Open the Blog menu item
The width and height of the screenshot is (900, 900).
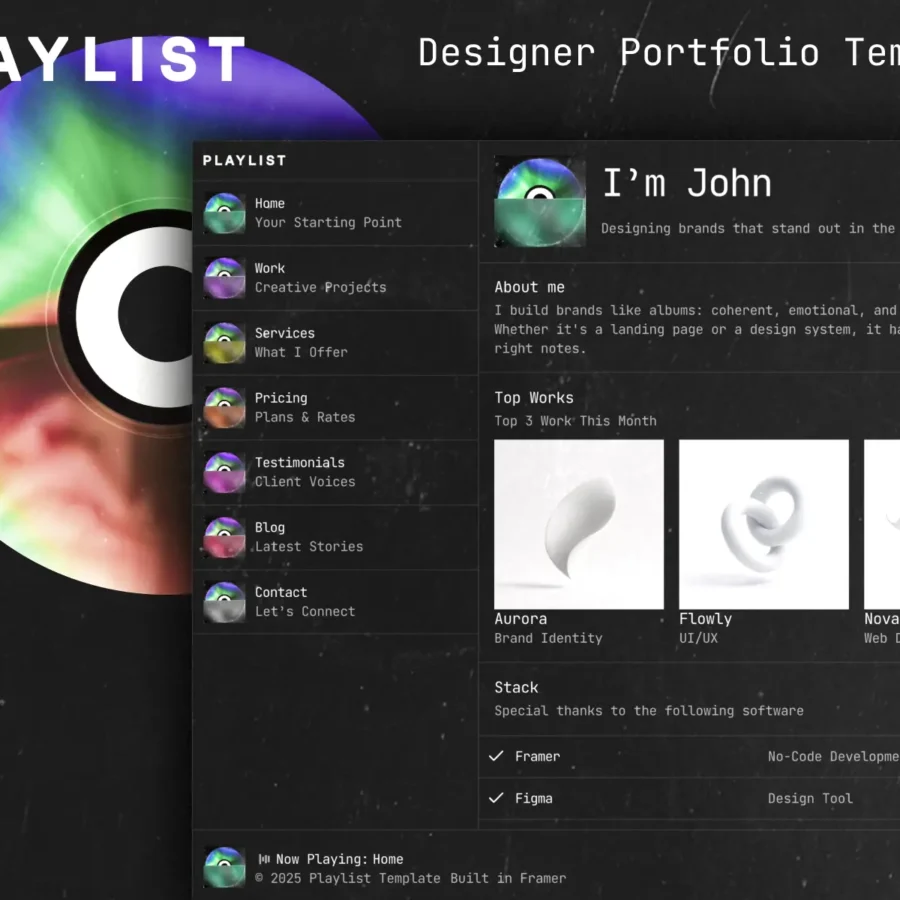pos(336,537)
